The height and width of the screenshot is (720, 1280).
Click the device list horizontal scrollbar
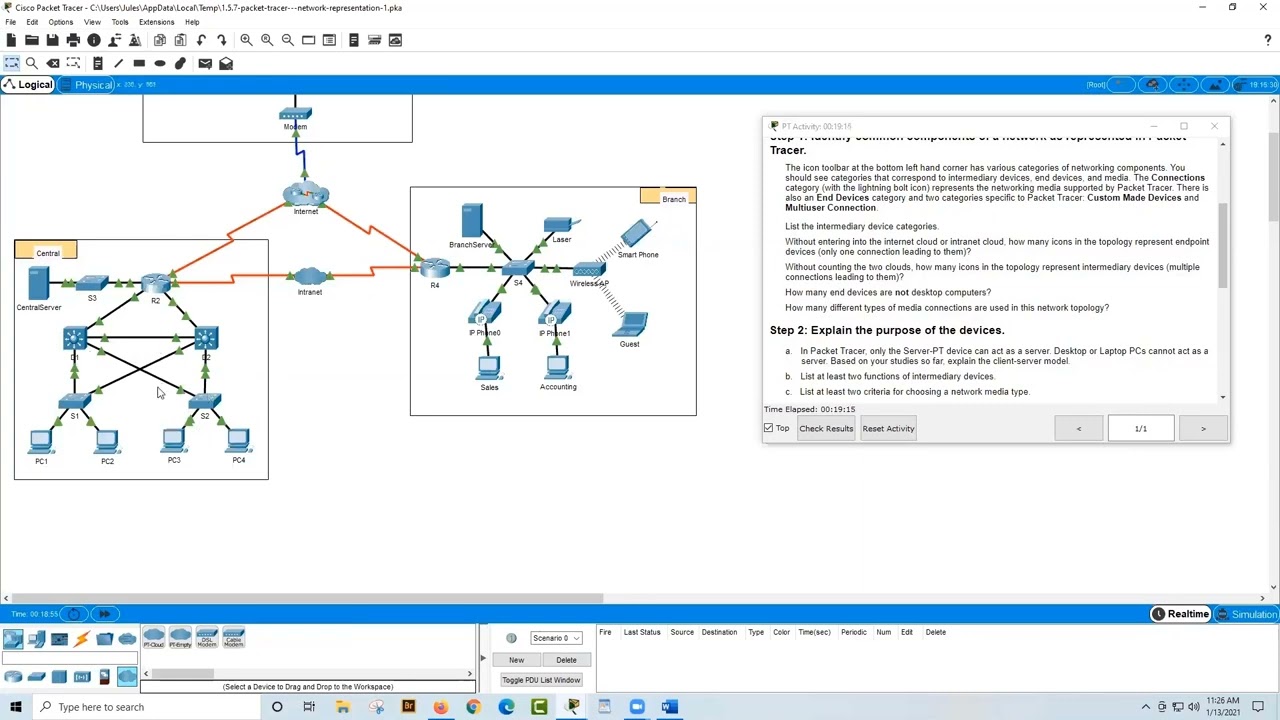tap(182, 674)
